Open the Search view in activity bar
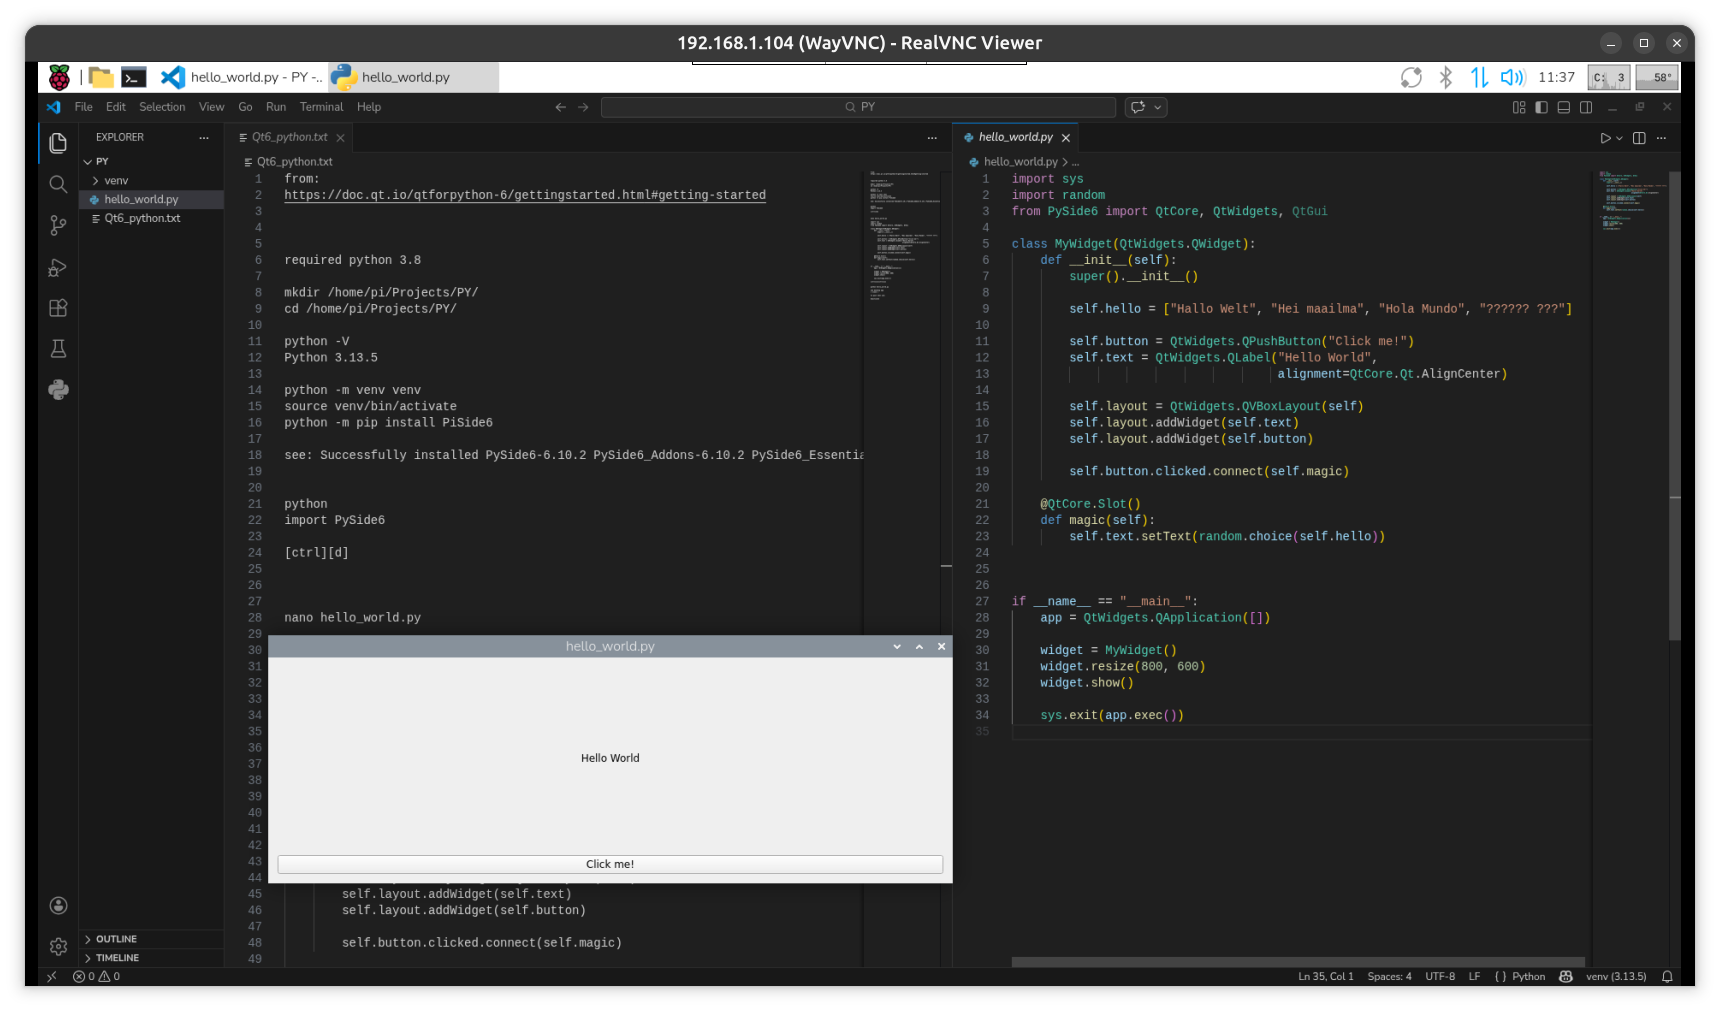This screenshot has height=1011, width=1720. coord(58,185)
